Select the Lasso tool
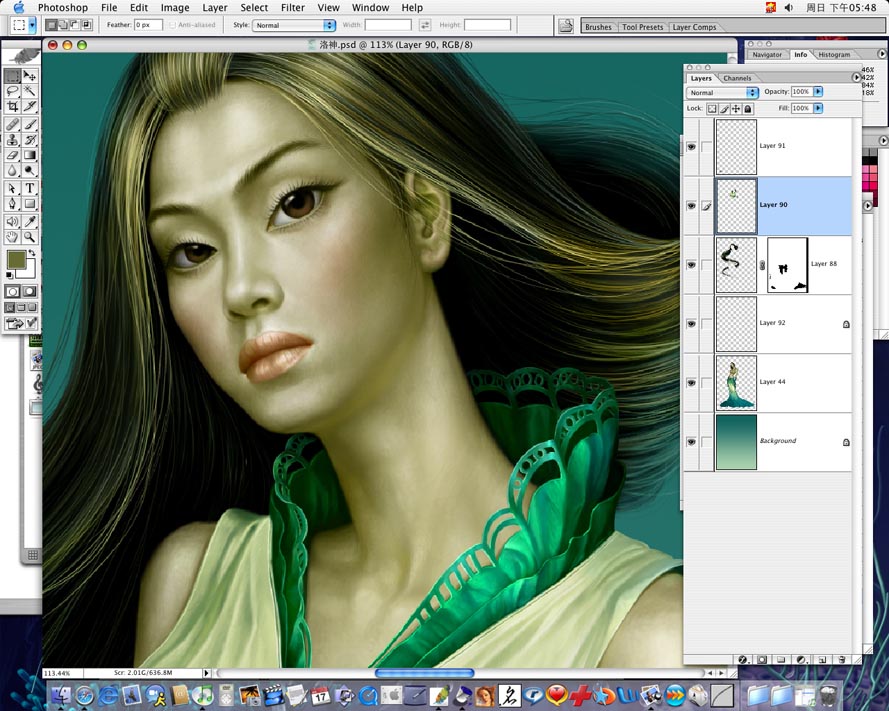Viewport: 889px width, 711px height. point(12,91)
